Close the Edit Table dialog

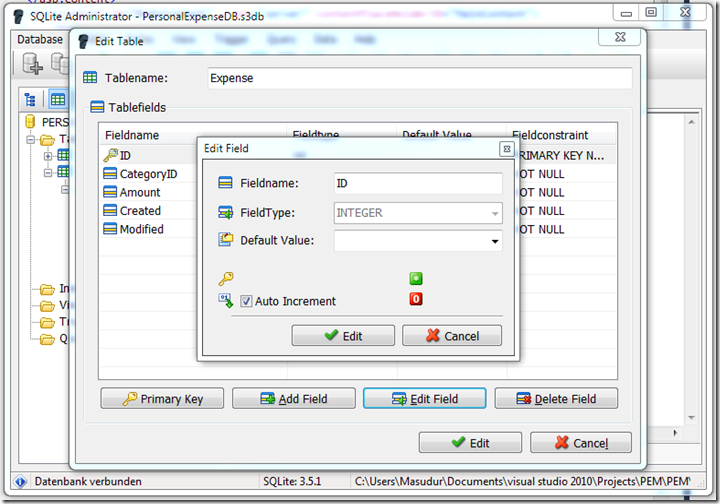620,37
